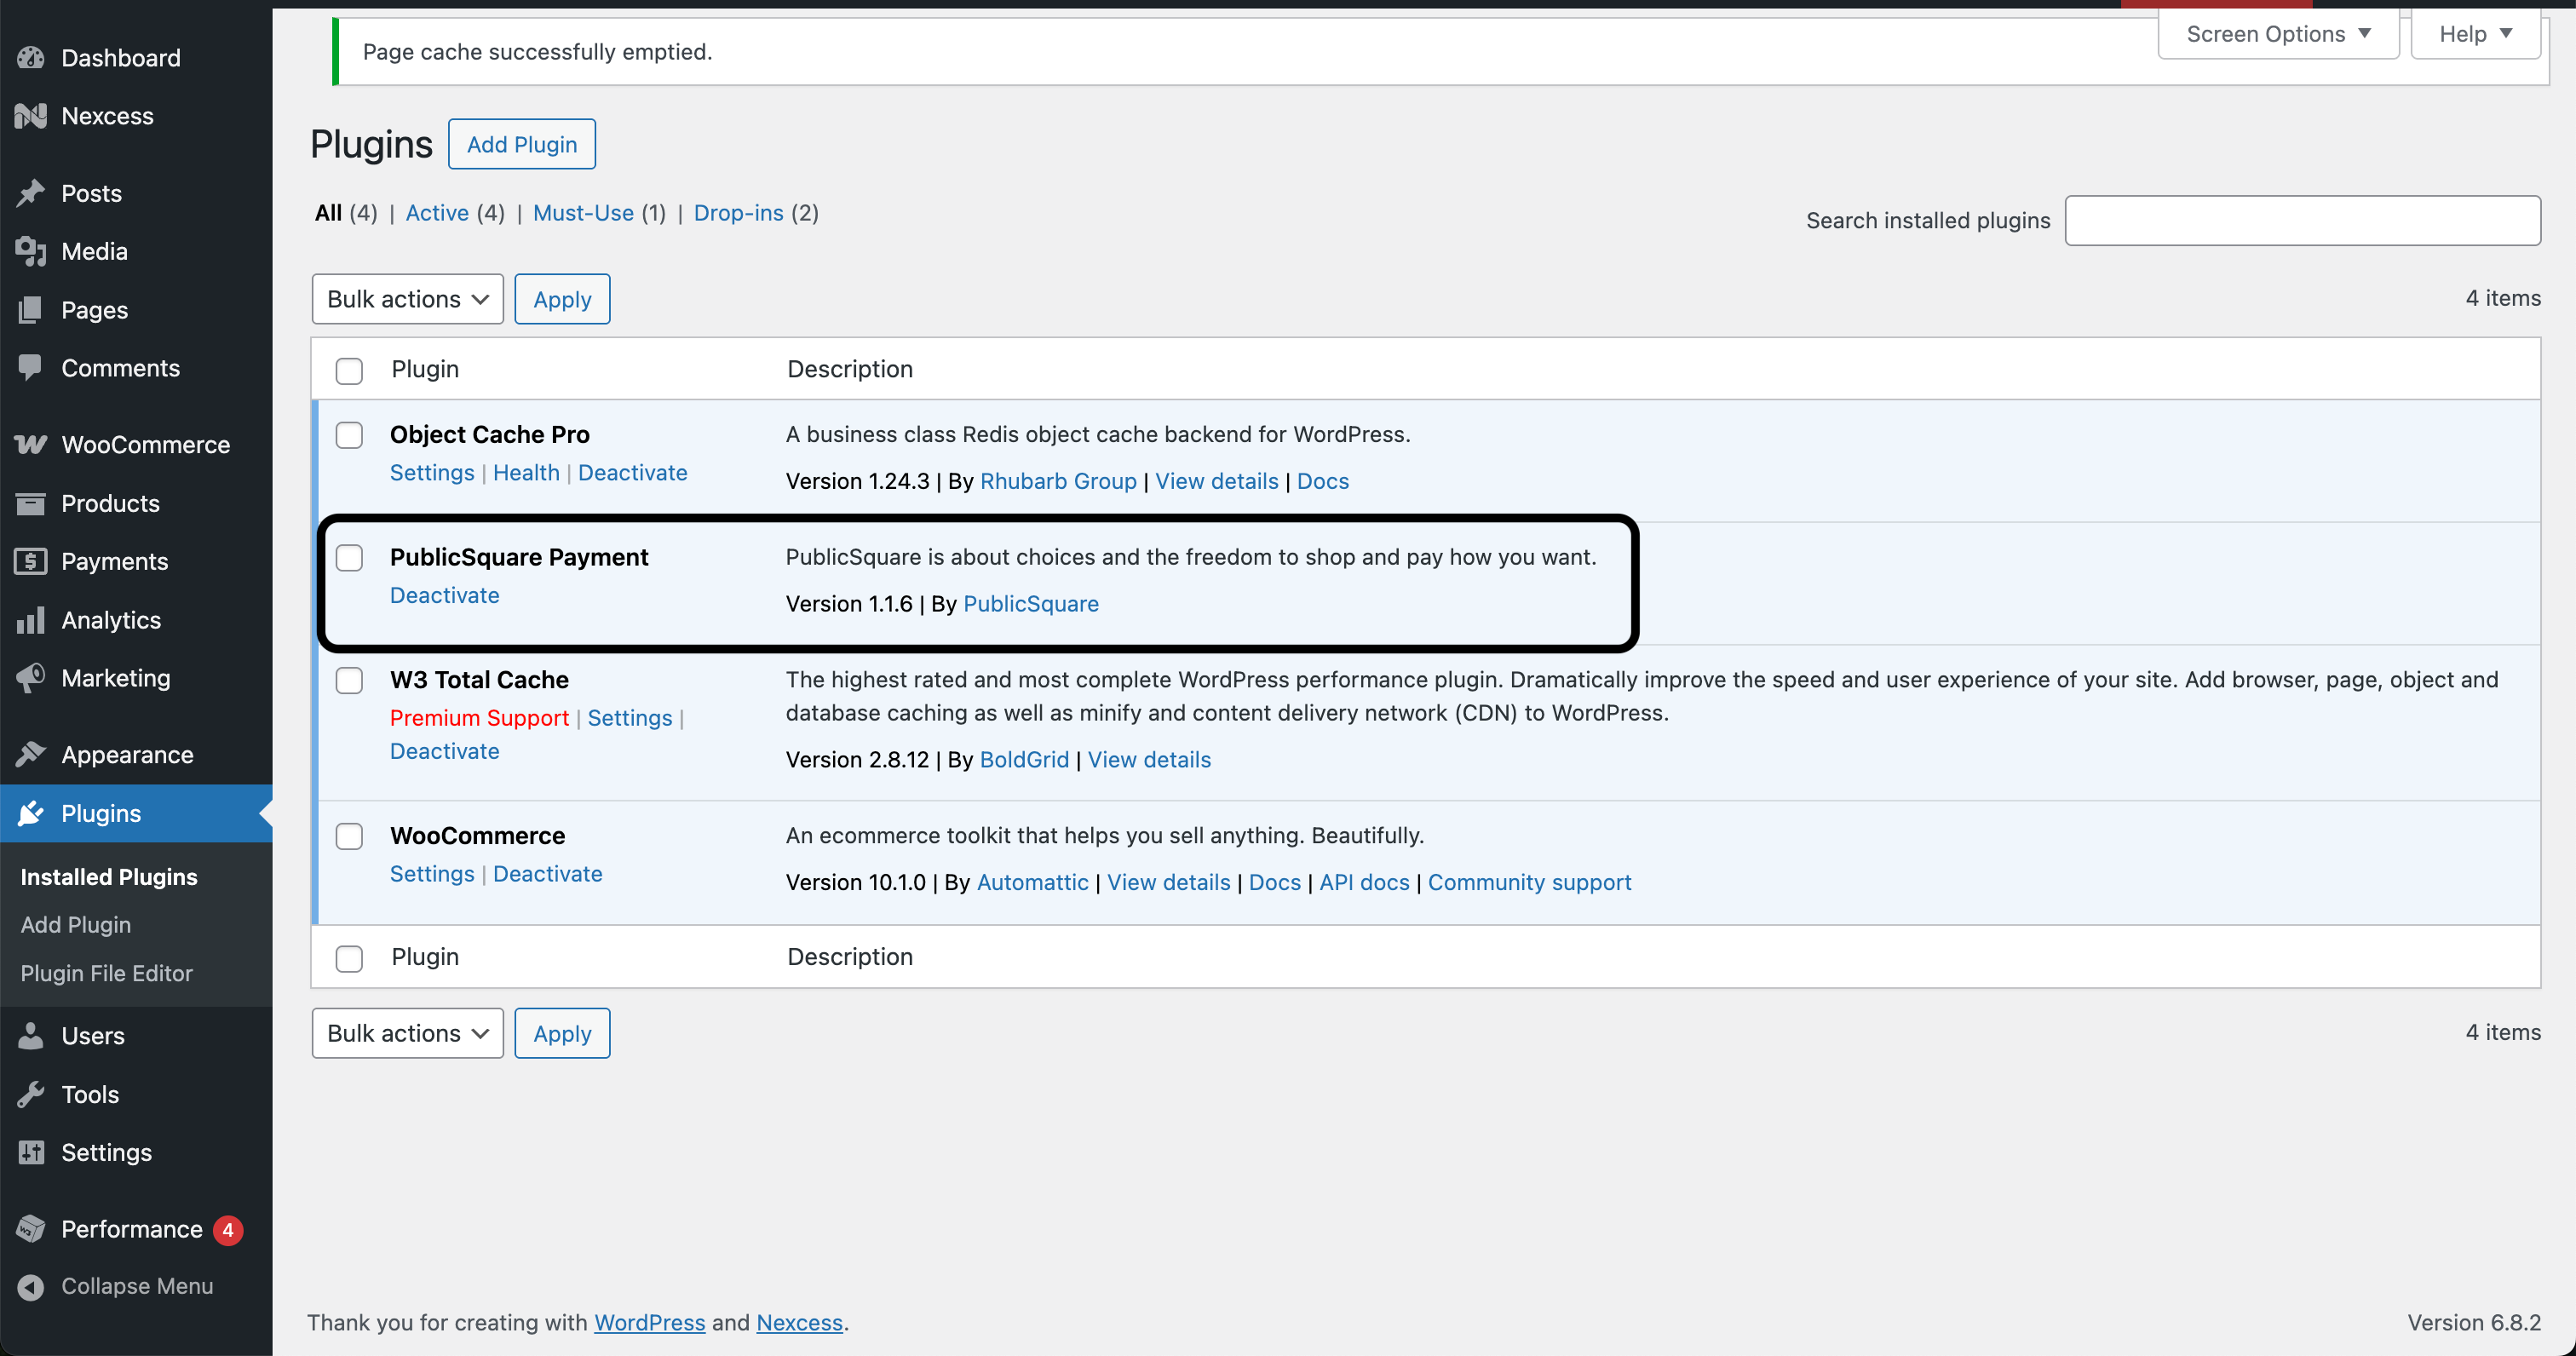Click the Add Plugin button beside heading
Viewport: 2576px width, 1356px height.
[522, 144]
